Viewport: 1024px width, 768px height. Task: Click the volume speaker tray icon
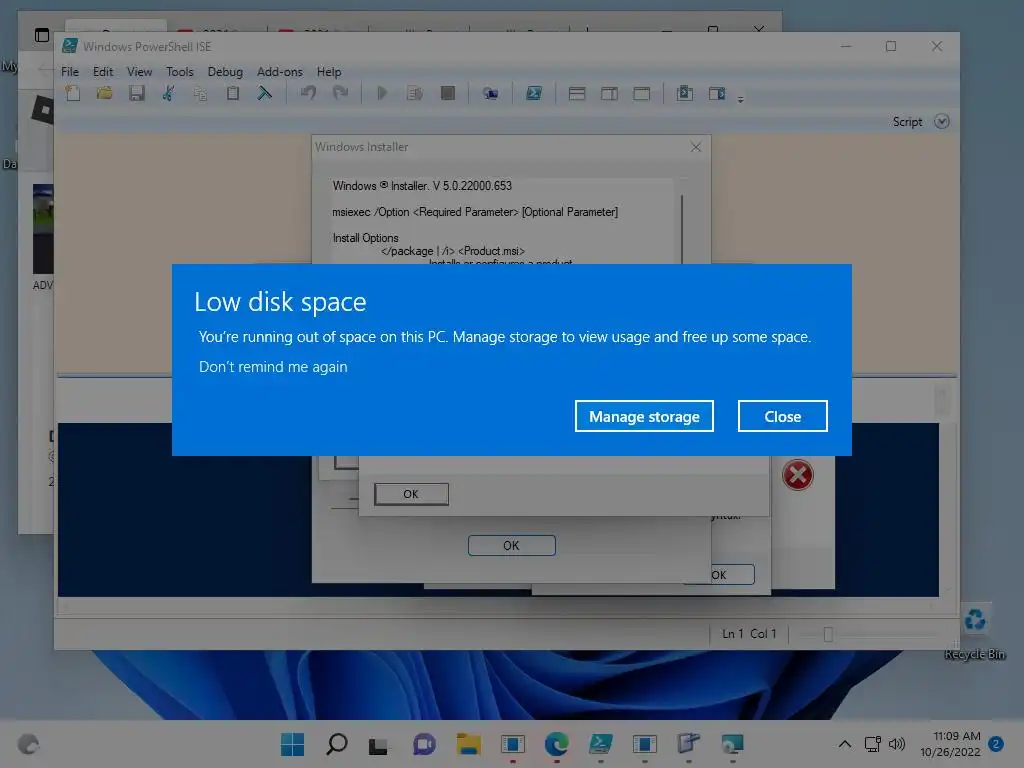tap(897, 744)
